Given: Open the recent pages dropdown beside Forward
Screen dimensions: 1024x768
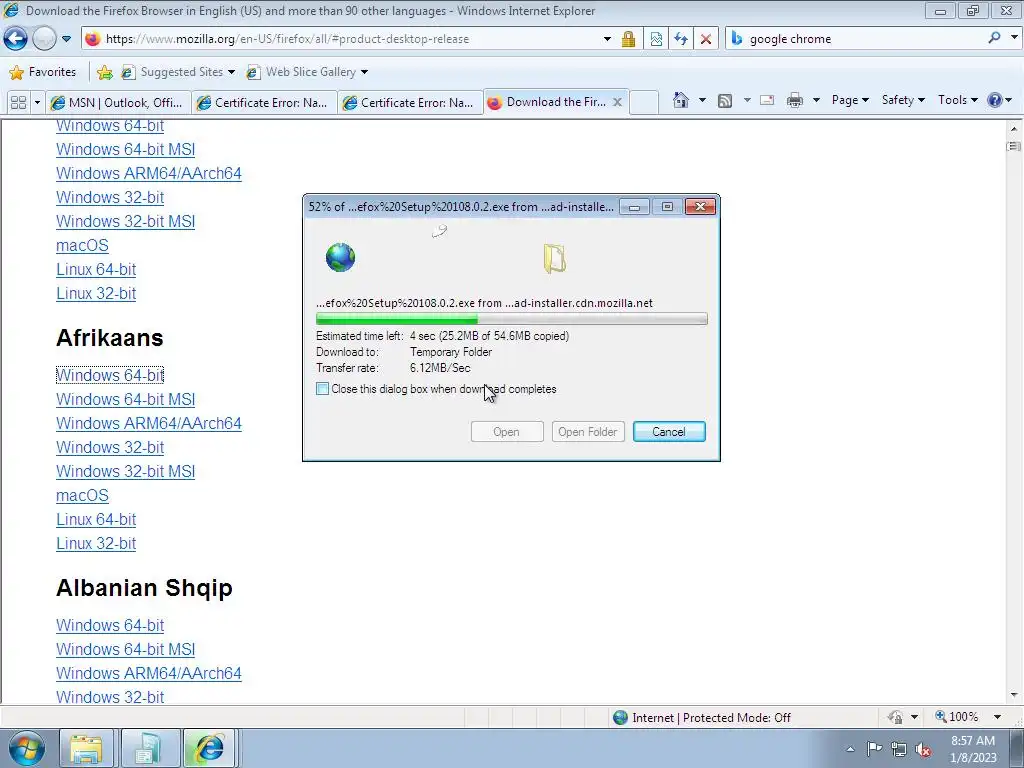Looking at the screenshot, I should click(66, 39).
